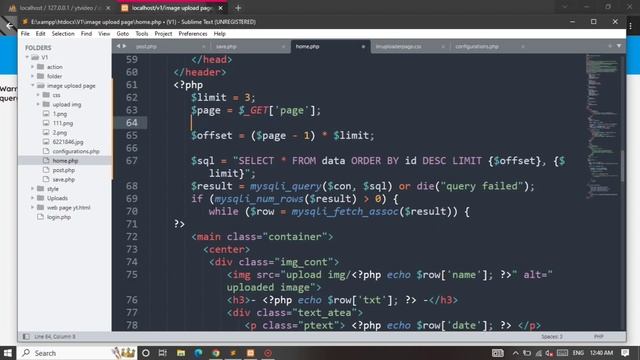Screen dimensions: 640x360
Task: Expand the web page yt.html folder
Action: coord(33,207)
